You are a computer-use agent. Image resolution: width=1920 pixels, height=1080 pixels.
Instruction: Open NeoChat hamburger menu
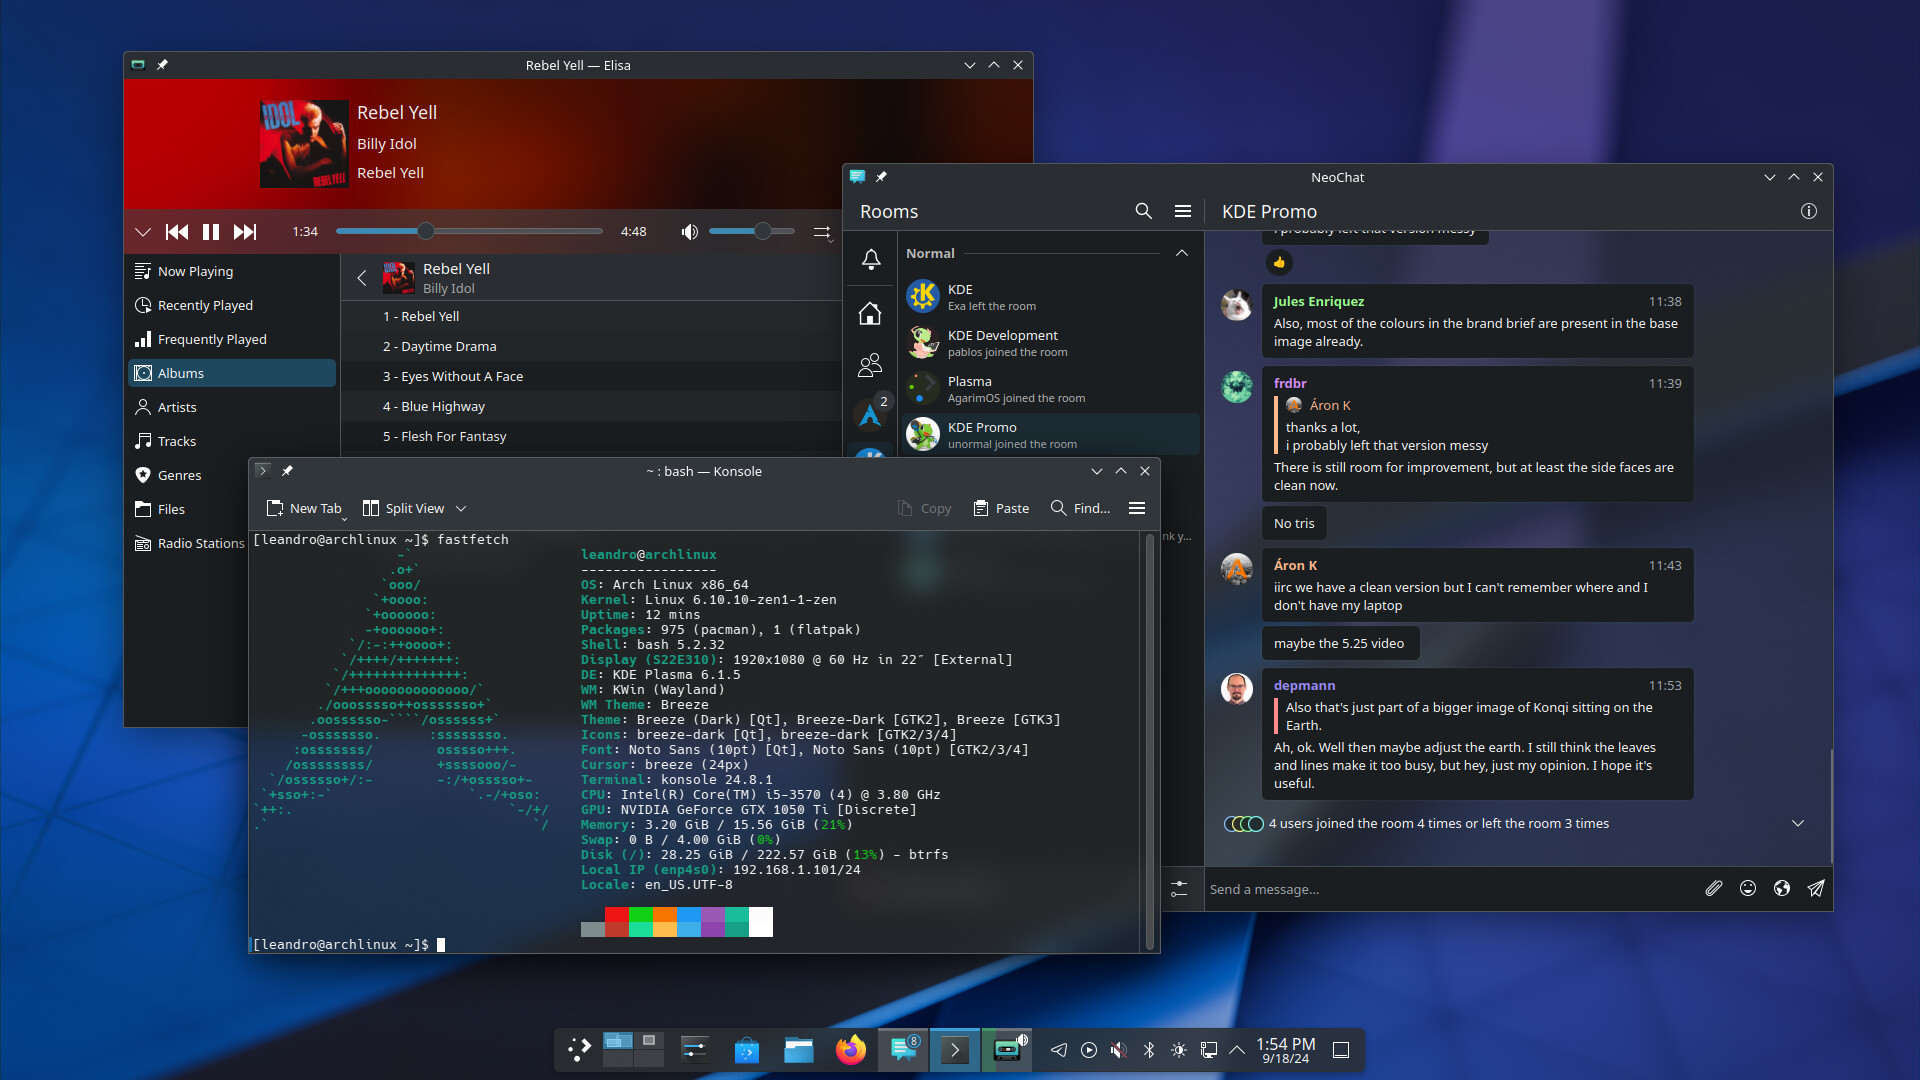(x=1183, y=211)
